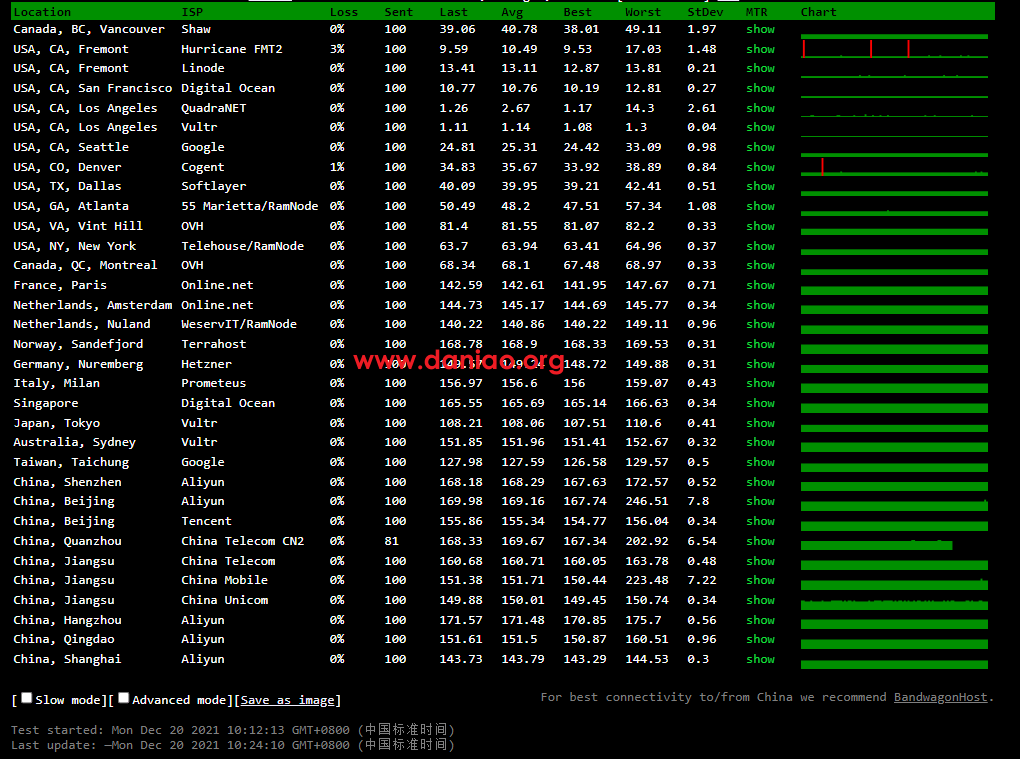Show MTR for New York Telehouse/RamNode
This screenshot has width=1020, height=759.
760,246
